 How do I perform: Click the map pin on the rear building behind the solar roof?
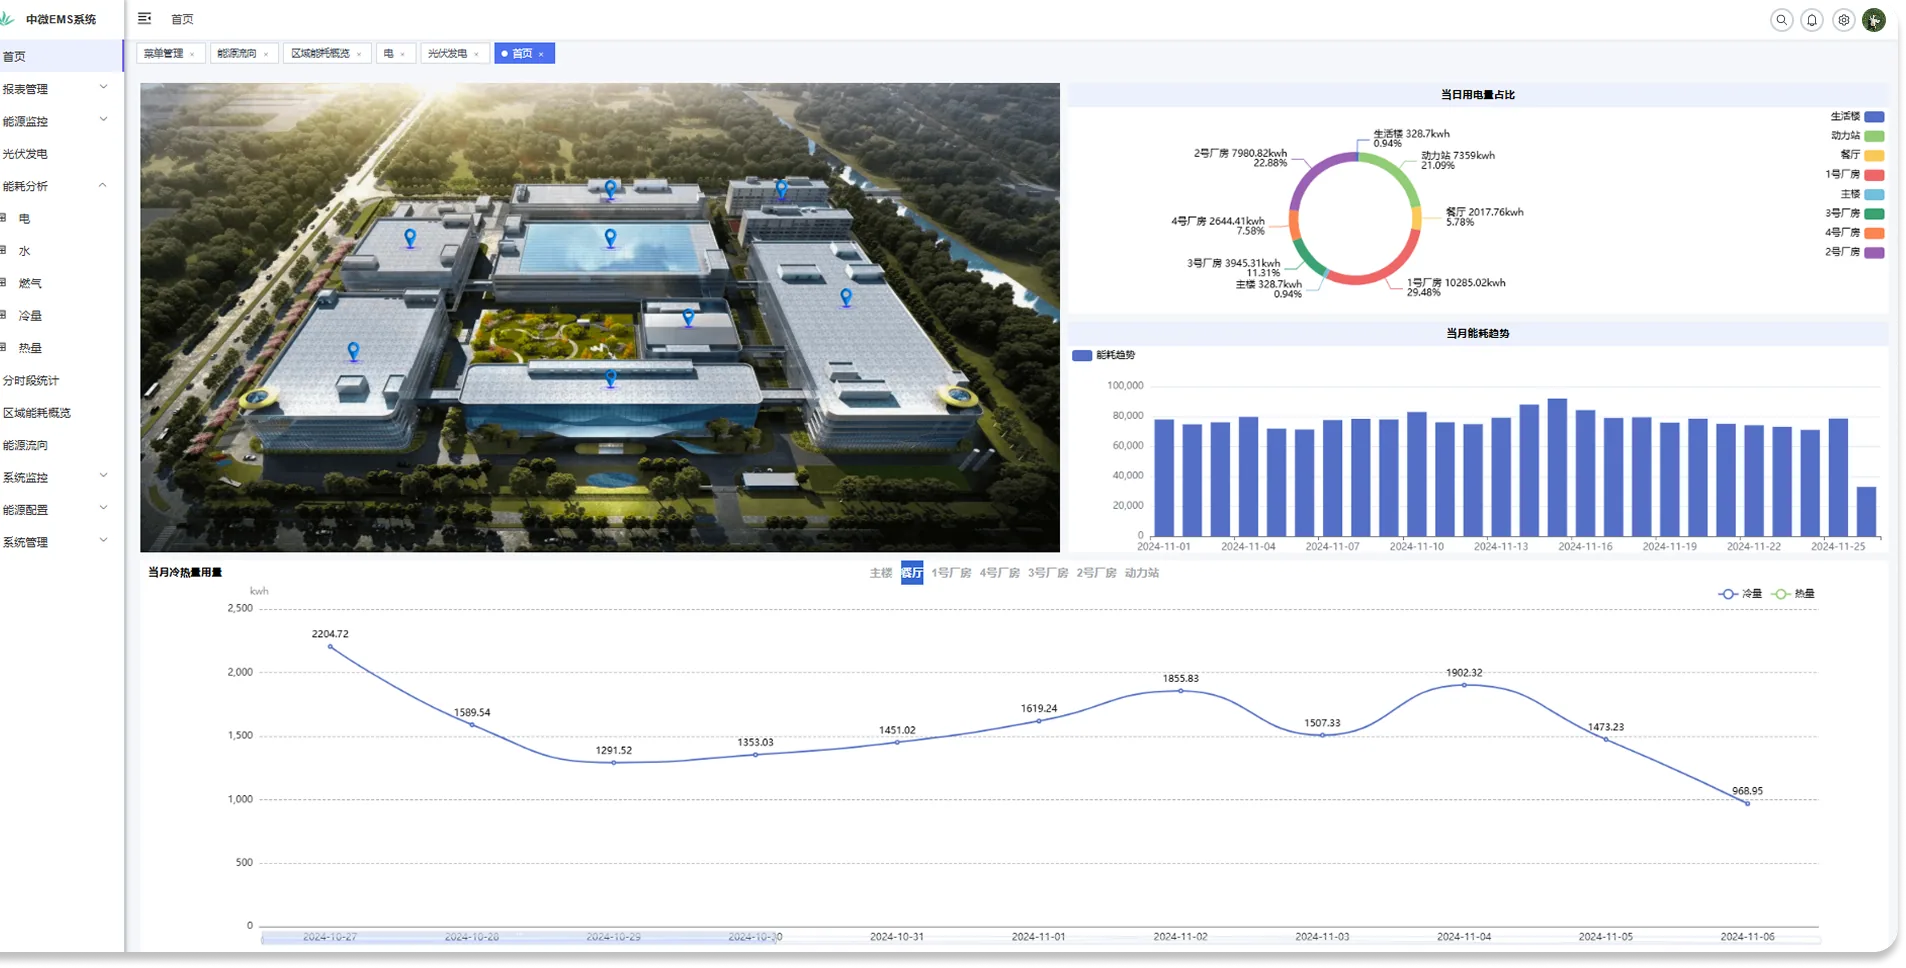[x=611, y=188]
